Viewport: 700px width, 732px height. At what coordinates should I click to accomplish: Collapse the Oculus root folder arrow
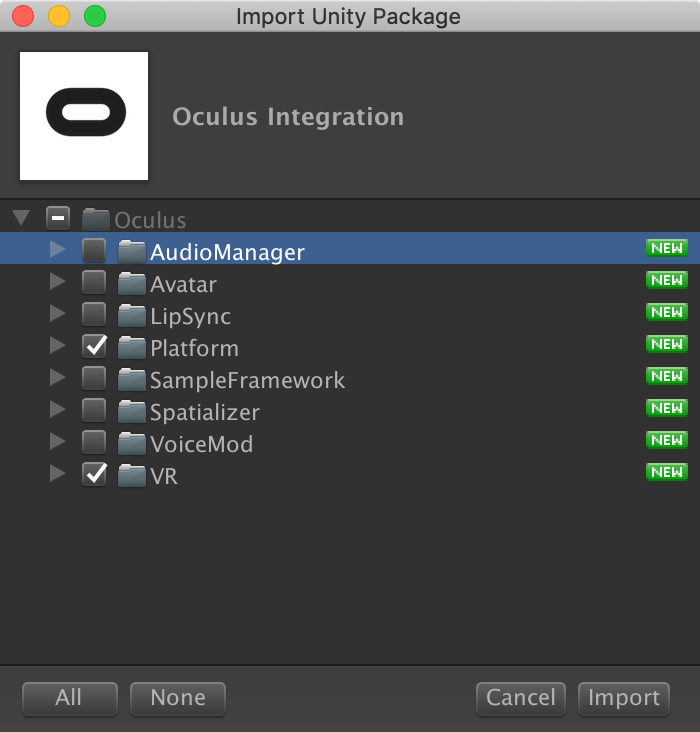(x=21, y=218)
